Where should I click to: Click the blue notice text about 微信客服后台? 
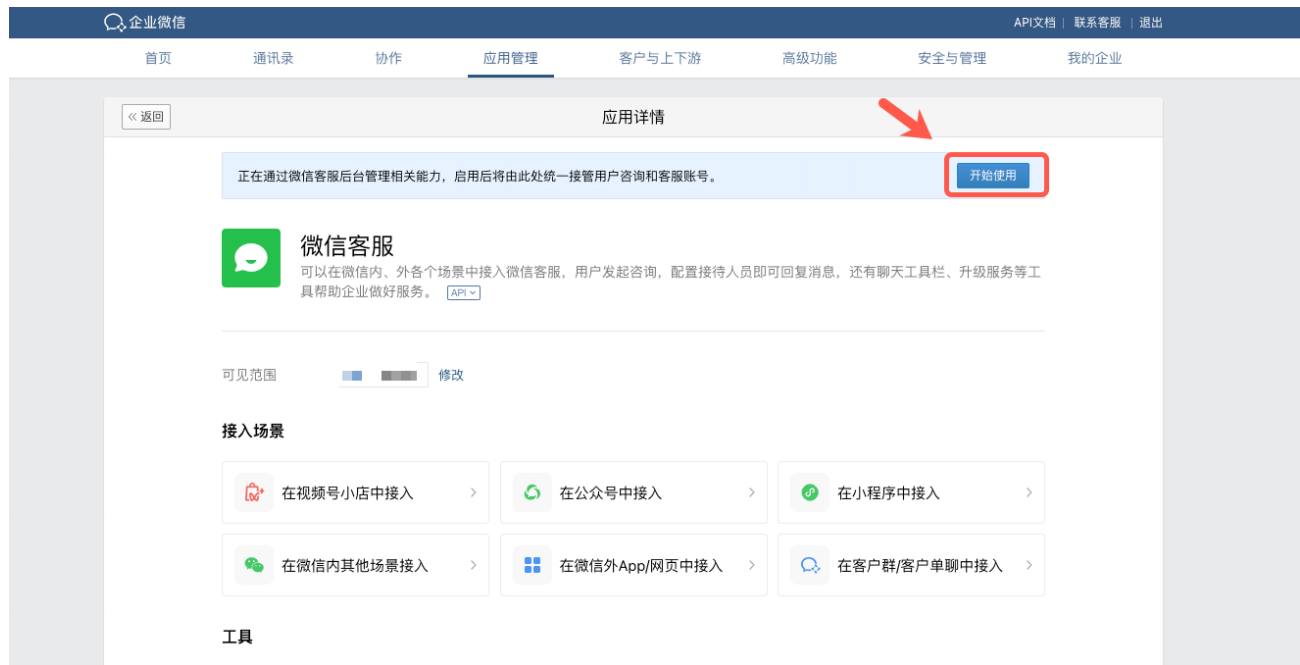click(477, 176)
